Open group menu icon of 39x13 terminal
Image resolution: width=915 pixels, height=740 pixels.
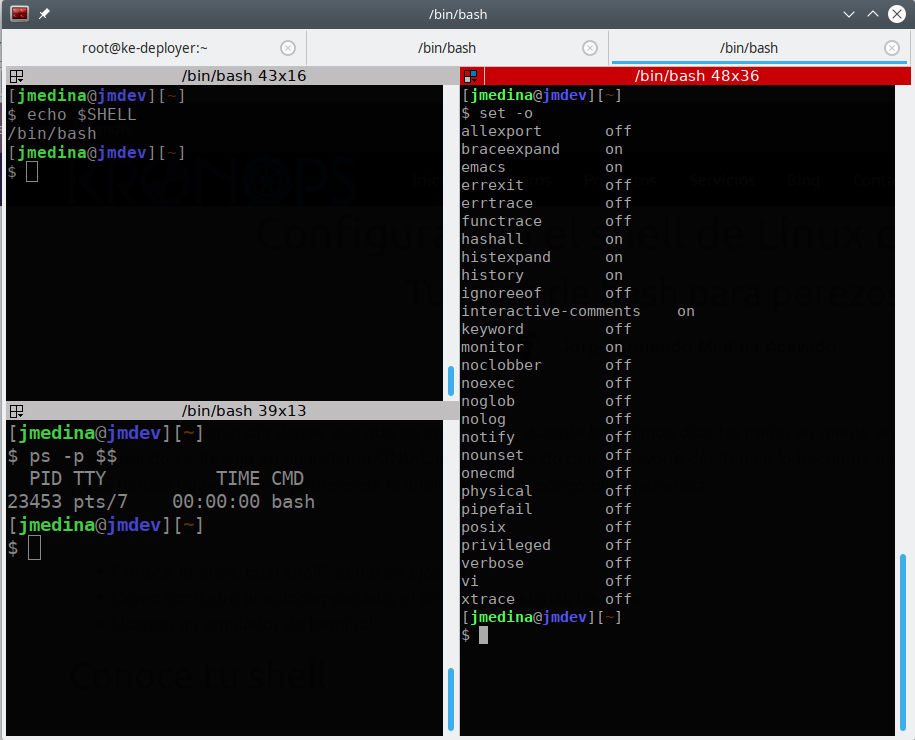click(16, 411)
